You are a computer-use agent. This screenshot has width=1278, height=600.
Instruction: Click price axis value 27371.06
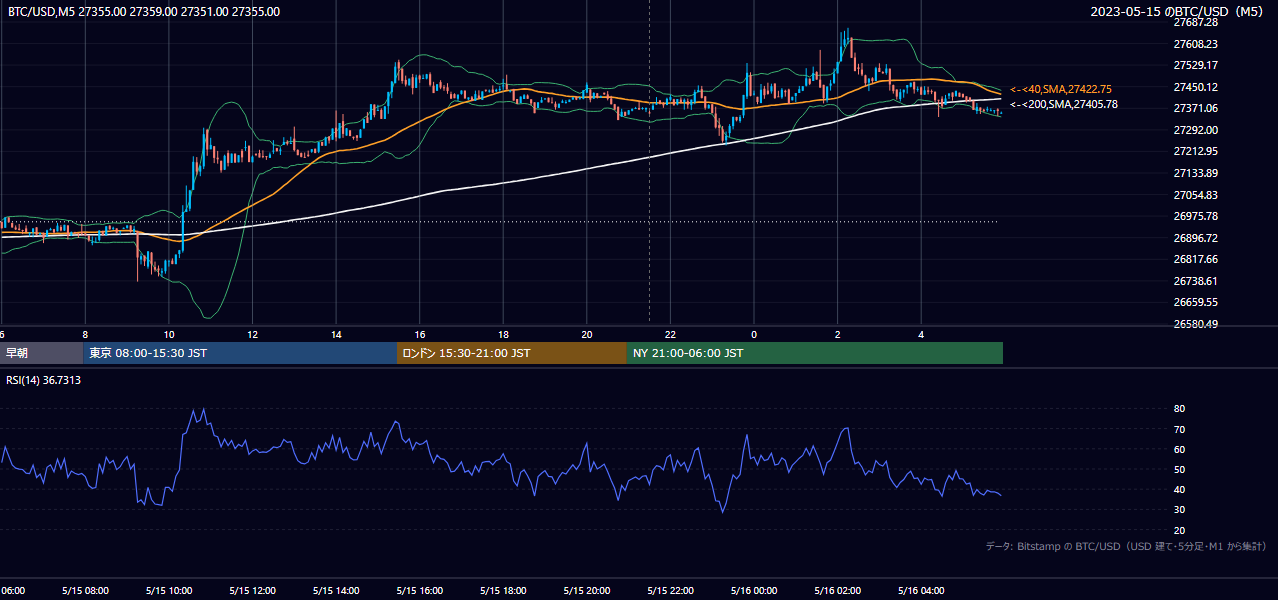click(1195, 108)
